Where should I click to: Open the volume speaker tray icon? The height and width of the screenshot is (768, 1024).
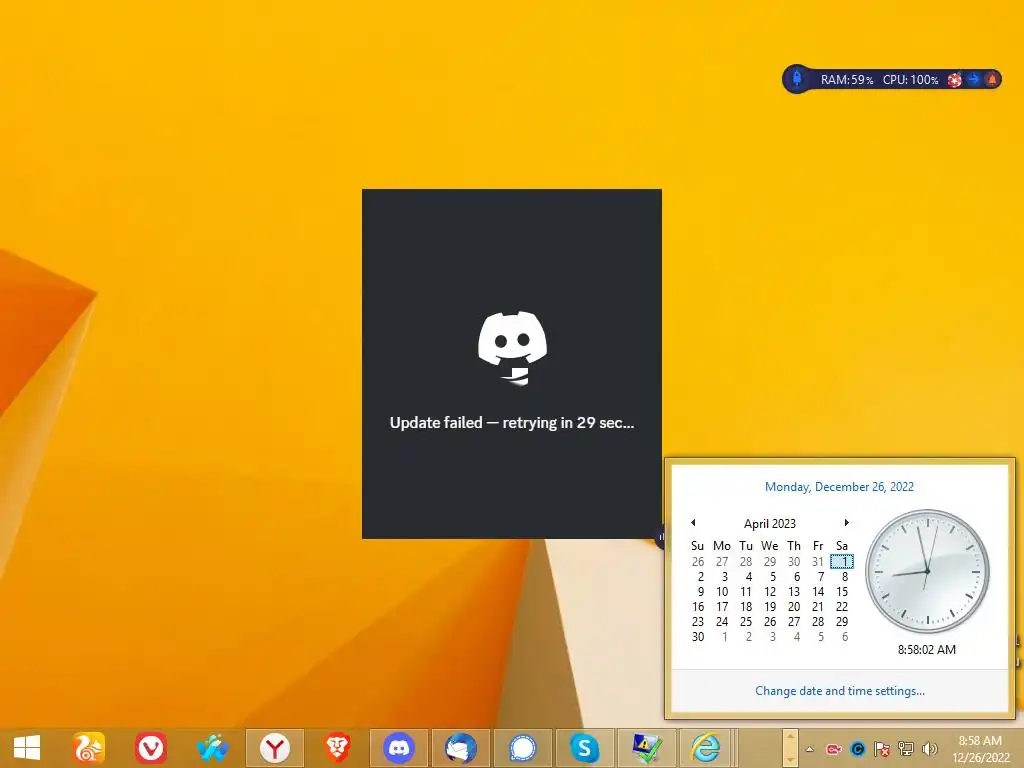(x=929, y=749)
